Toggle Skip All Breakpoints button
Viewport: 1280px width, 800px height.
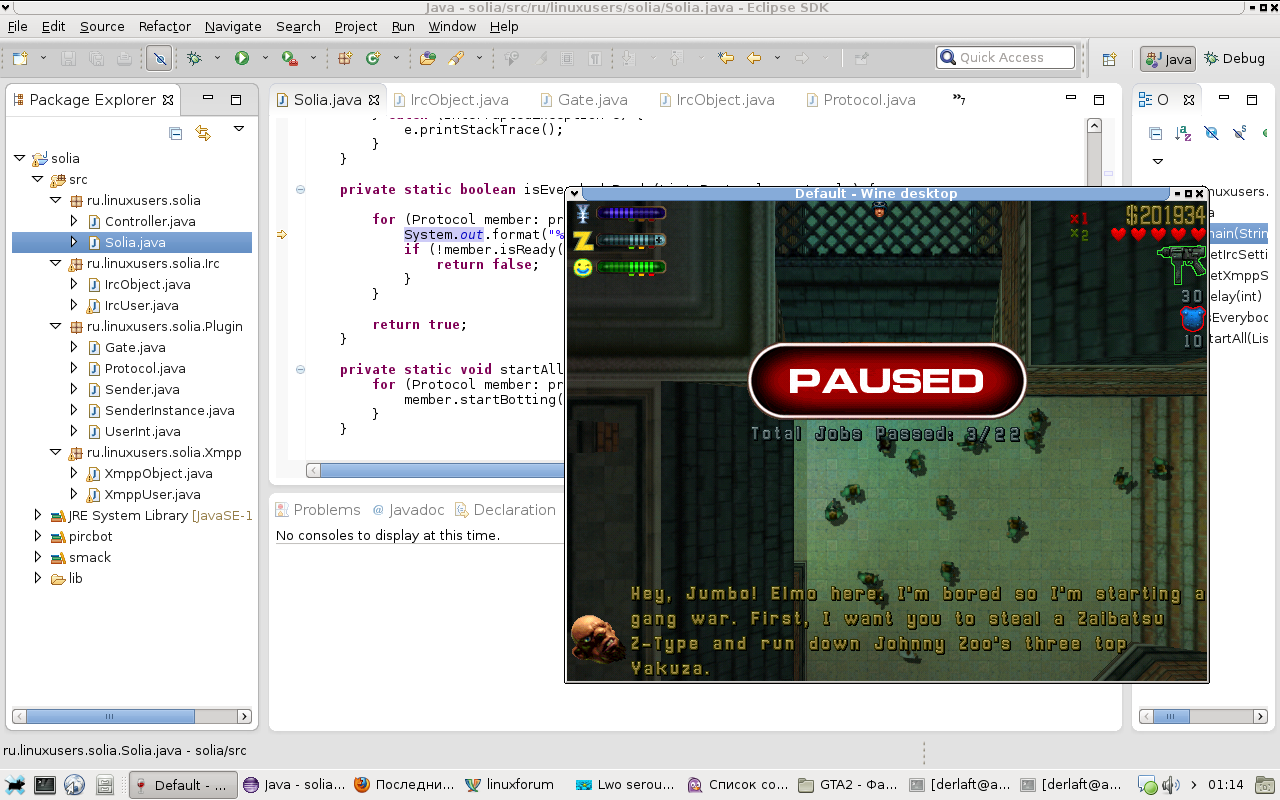tap(158, 58)
